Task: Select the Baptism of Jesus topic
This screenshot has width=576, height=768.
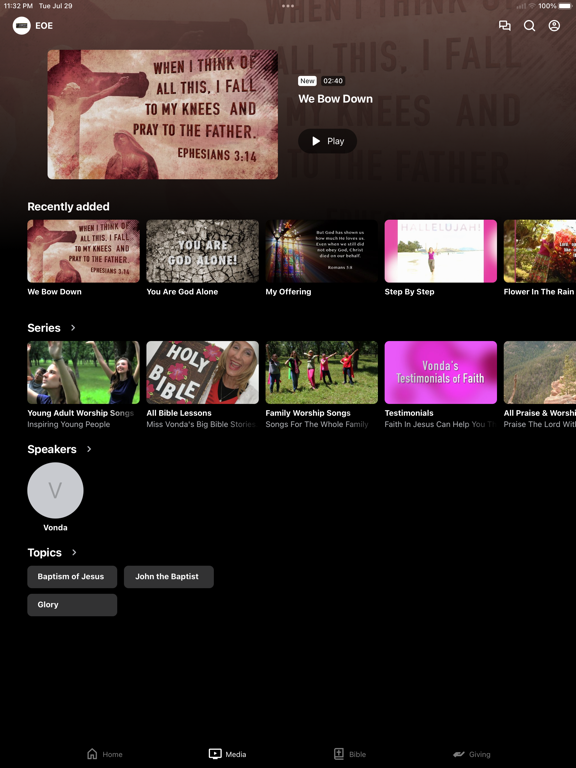Action: 72,576
